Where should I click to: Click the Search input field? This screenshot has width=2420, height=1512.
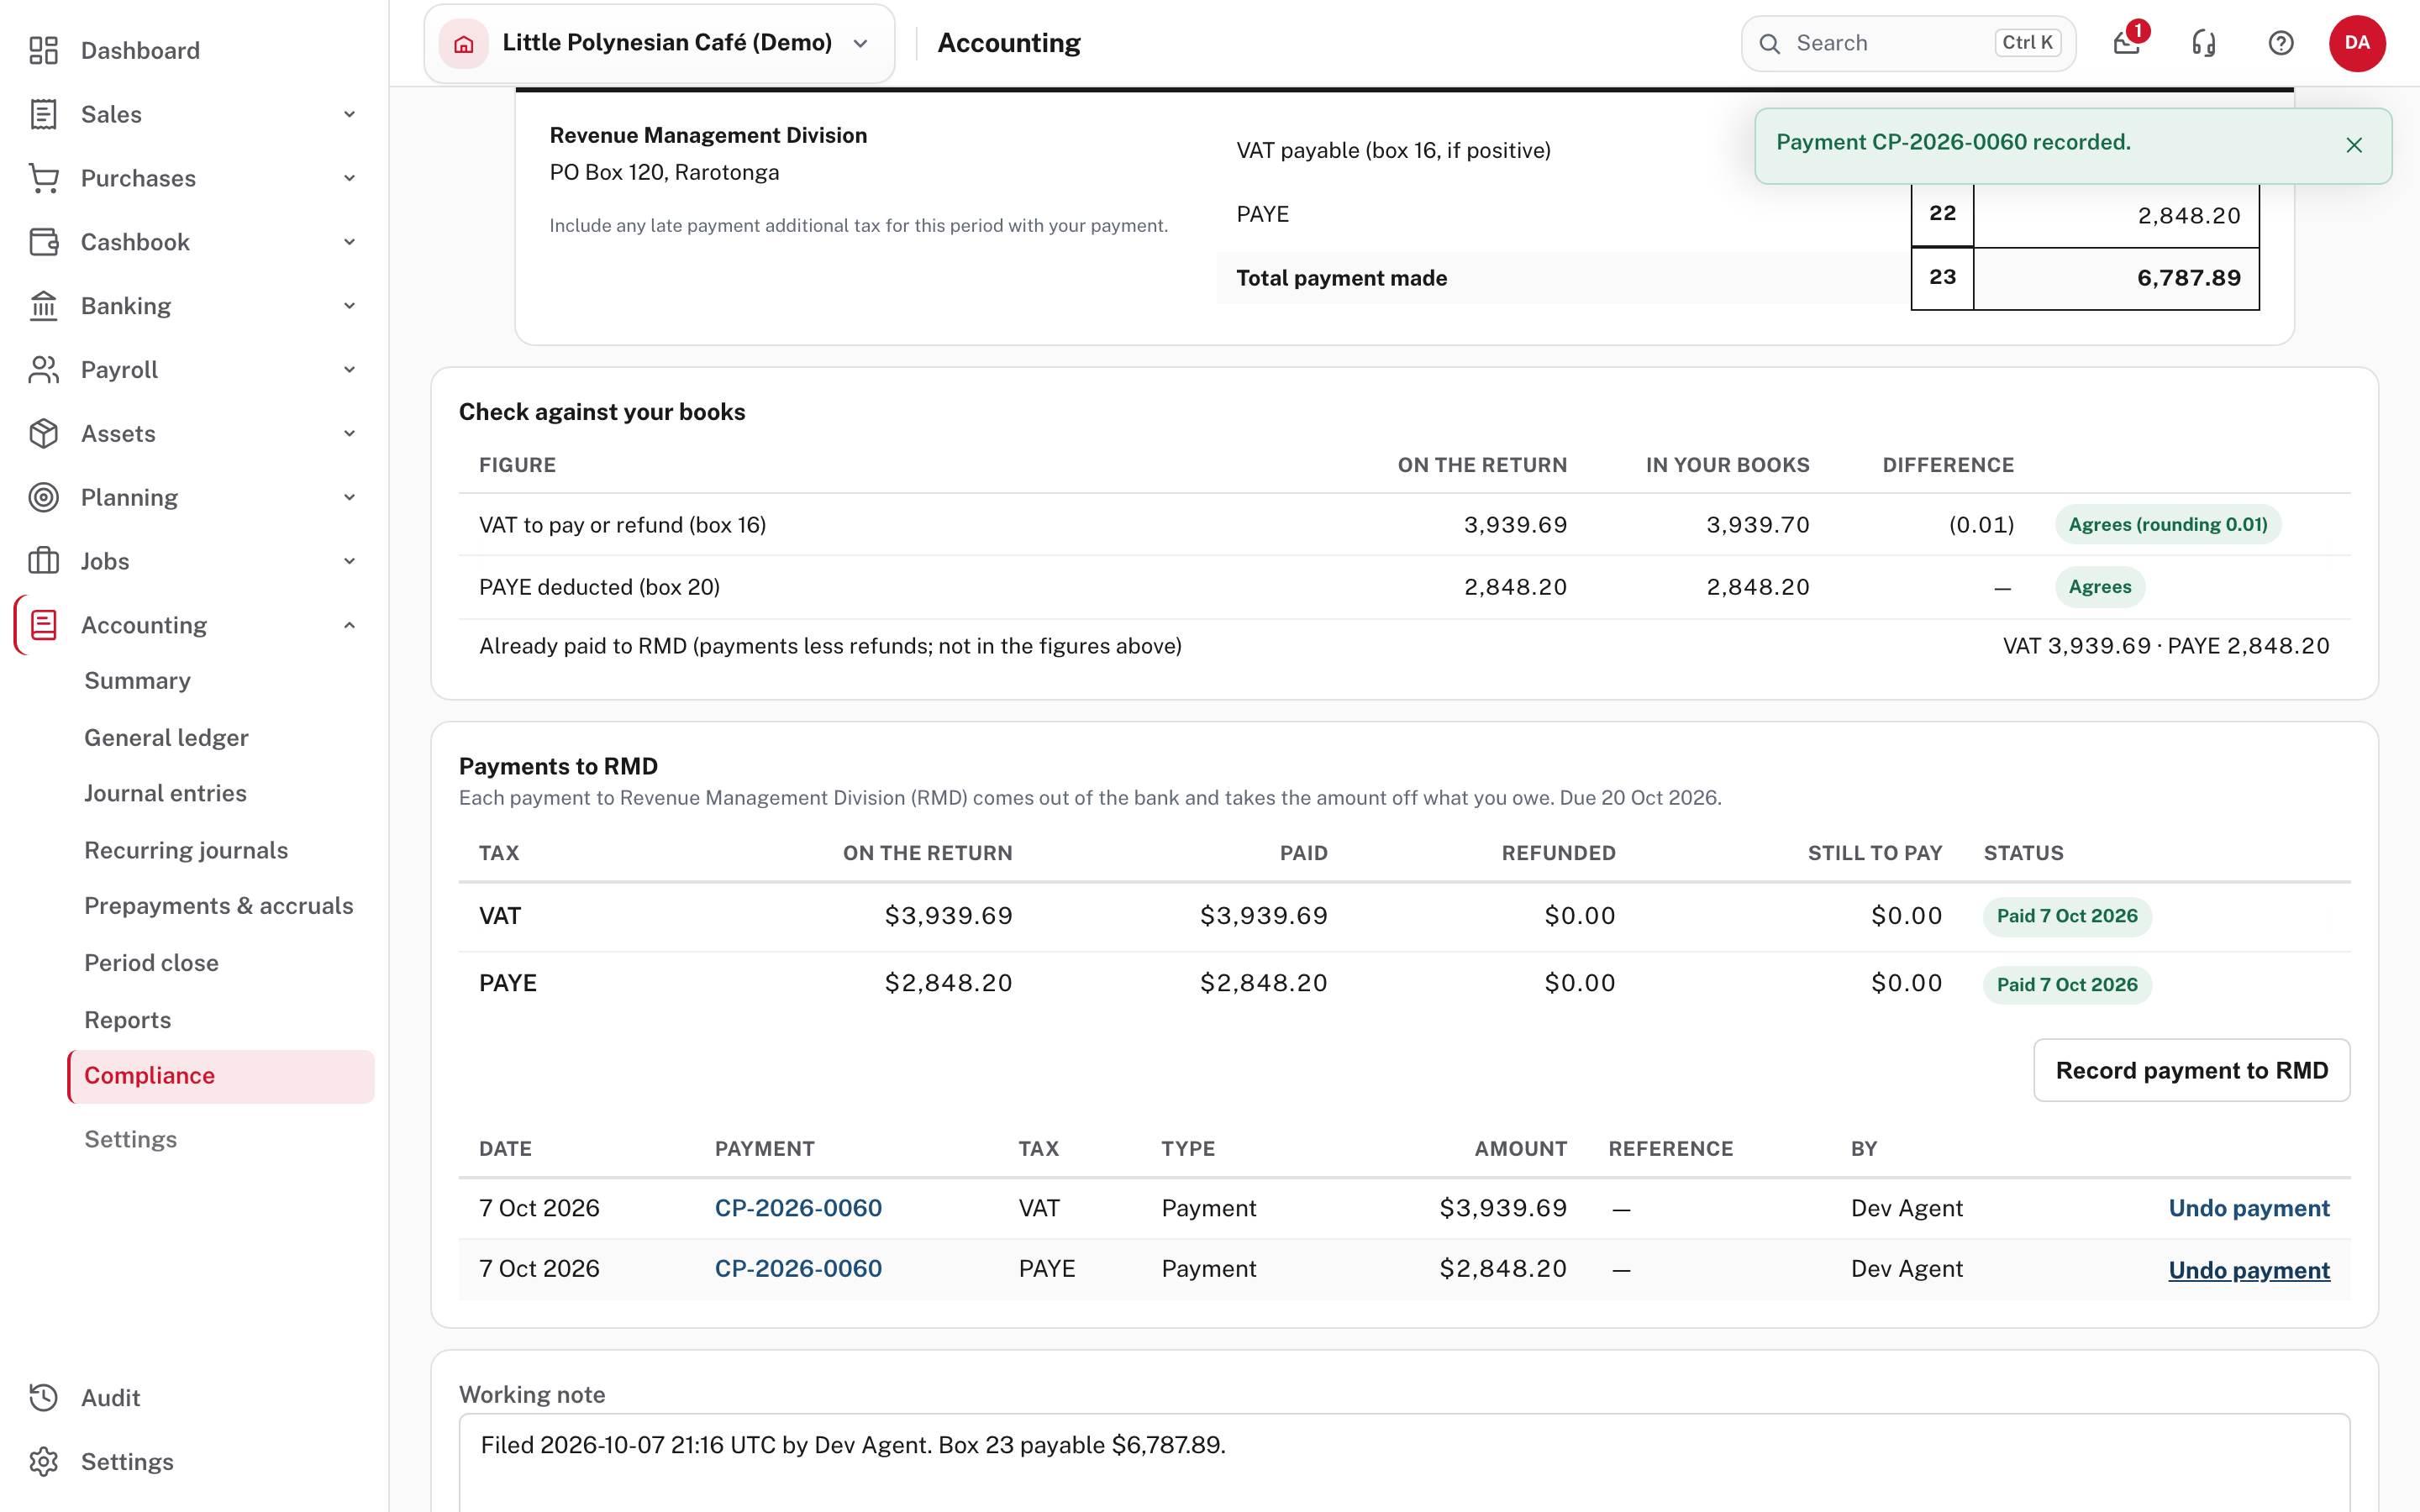pyautogui.click(x=1908, y=43)
